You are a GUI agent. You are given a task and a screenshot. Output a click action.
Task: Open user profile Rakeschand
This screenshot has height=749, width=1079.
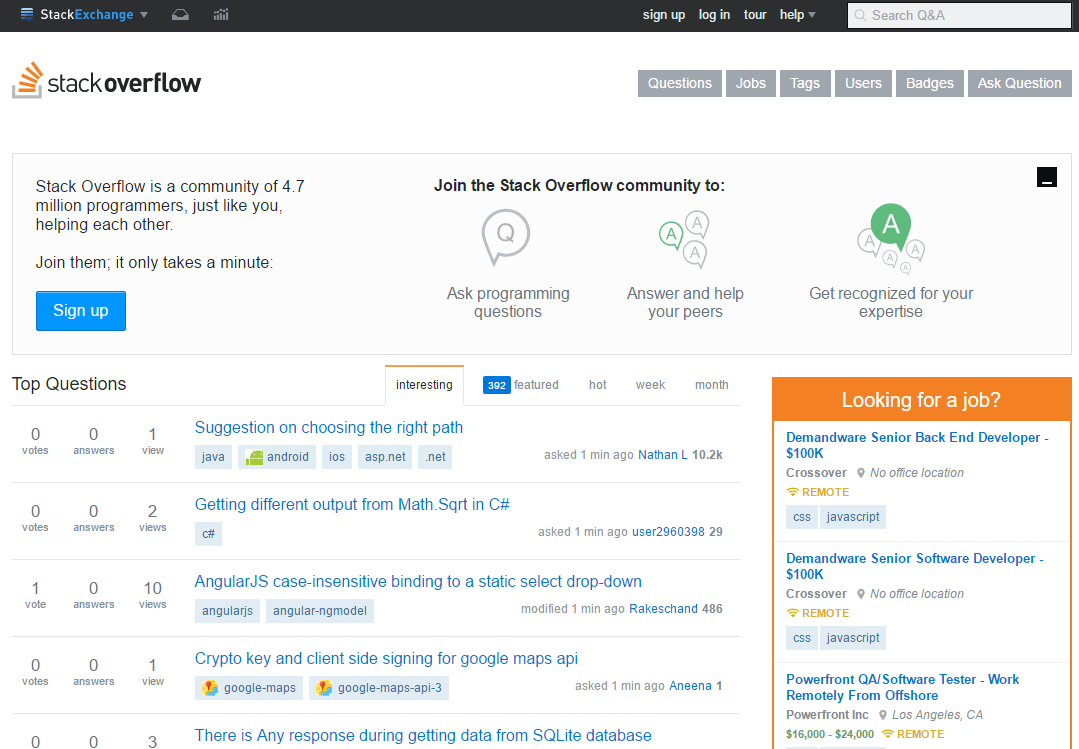663,609
